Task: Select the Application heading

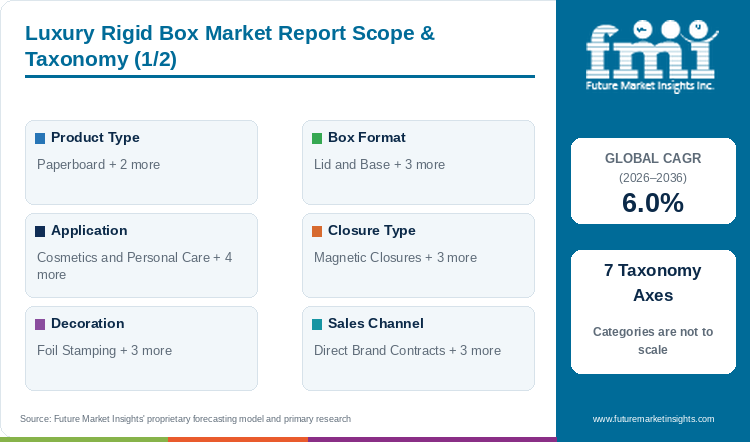Action: [89, 231]
